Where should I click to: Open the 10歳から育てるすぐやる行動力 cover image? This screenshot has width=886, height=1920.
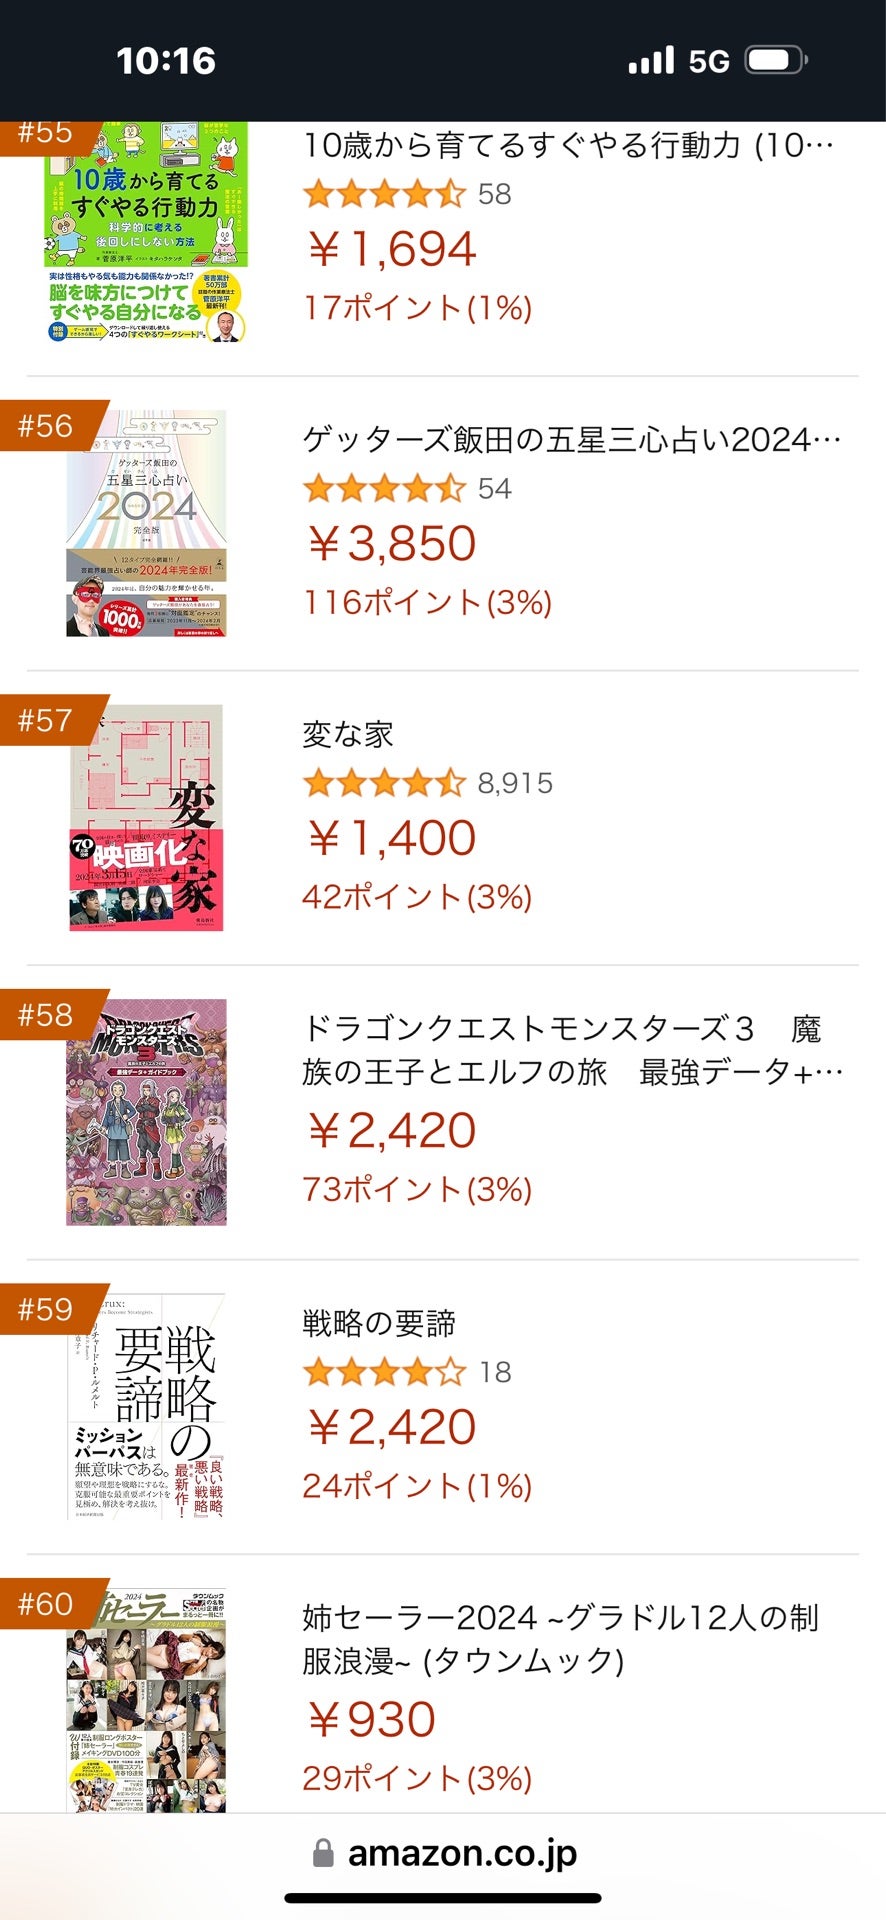click(x=146, y=234)
